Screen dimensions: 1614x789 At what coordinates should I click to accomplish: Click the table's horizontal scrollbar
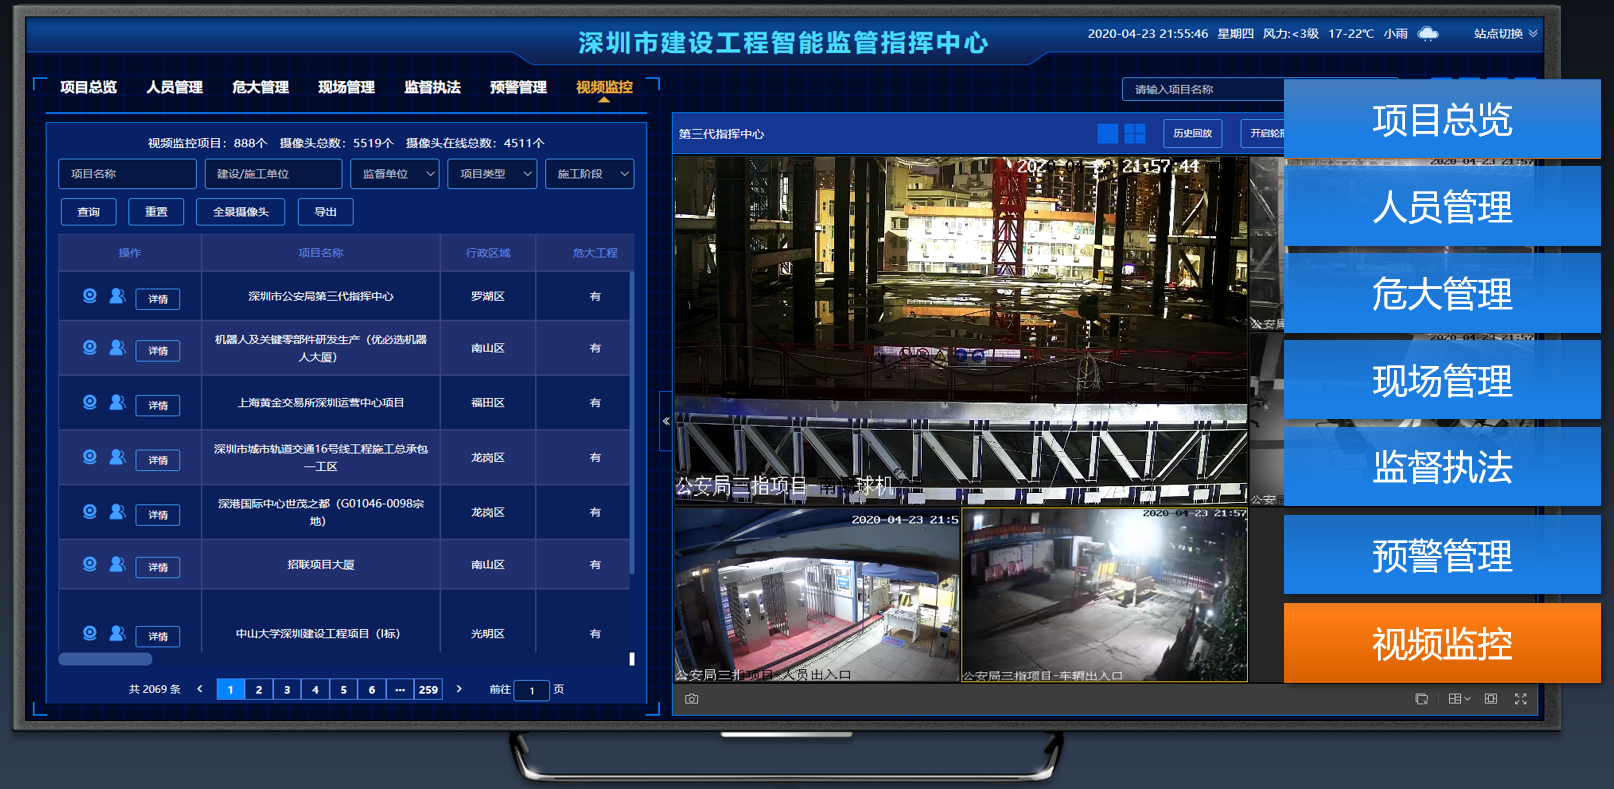click(x=105, y=659)
